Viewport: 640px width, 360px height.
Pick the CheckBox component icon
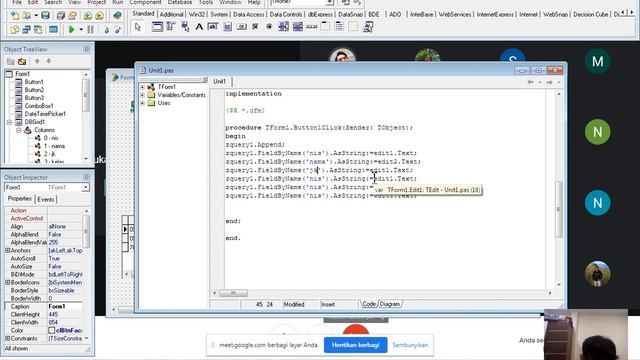click(256, 27)
